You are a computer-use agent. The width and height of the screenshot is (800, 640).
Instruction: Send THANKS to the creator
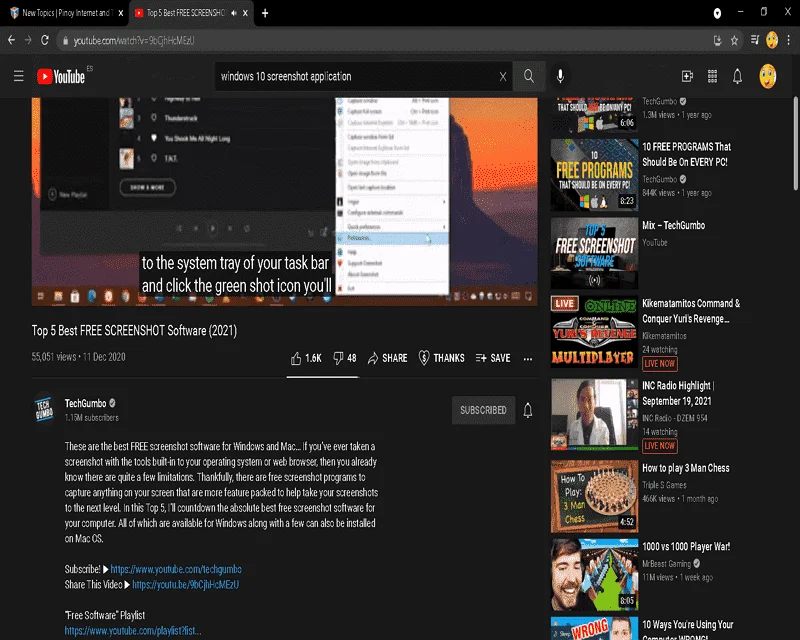[441, 358]
